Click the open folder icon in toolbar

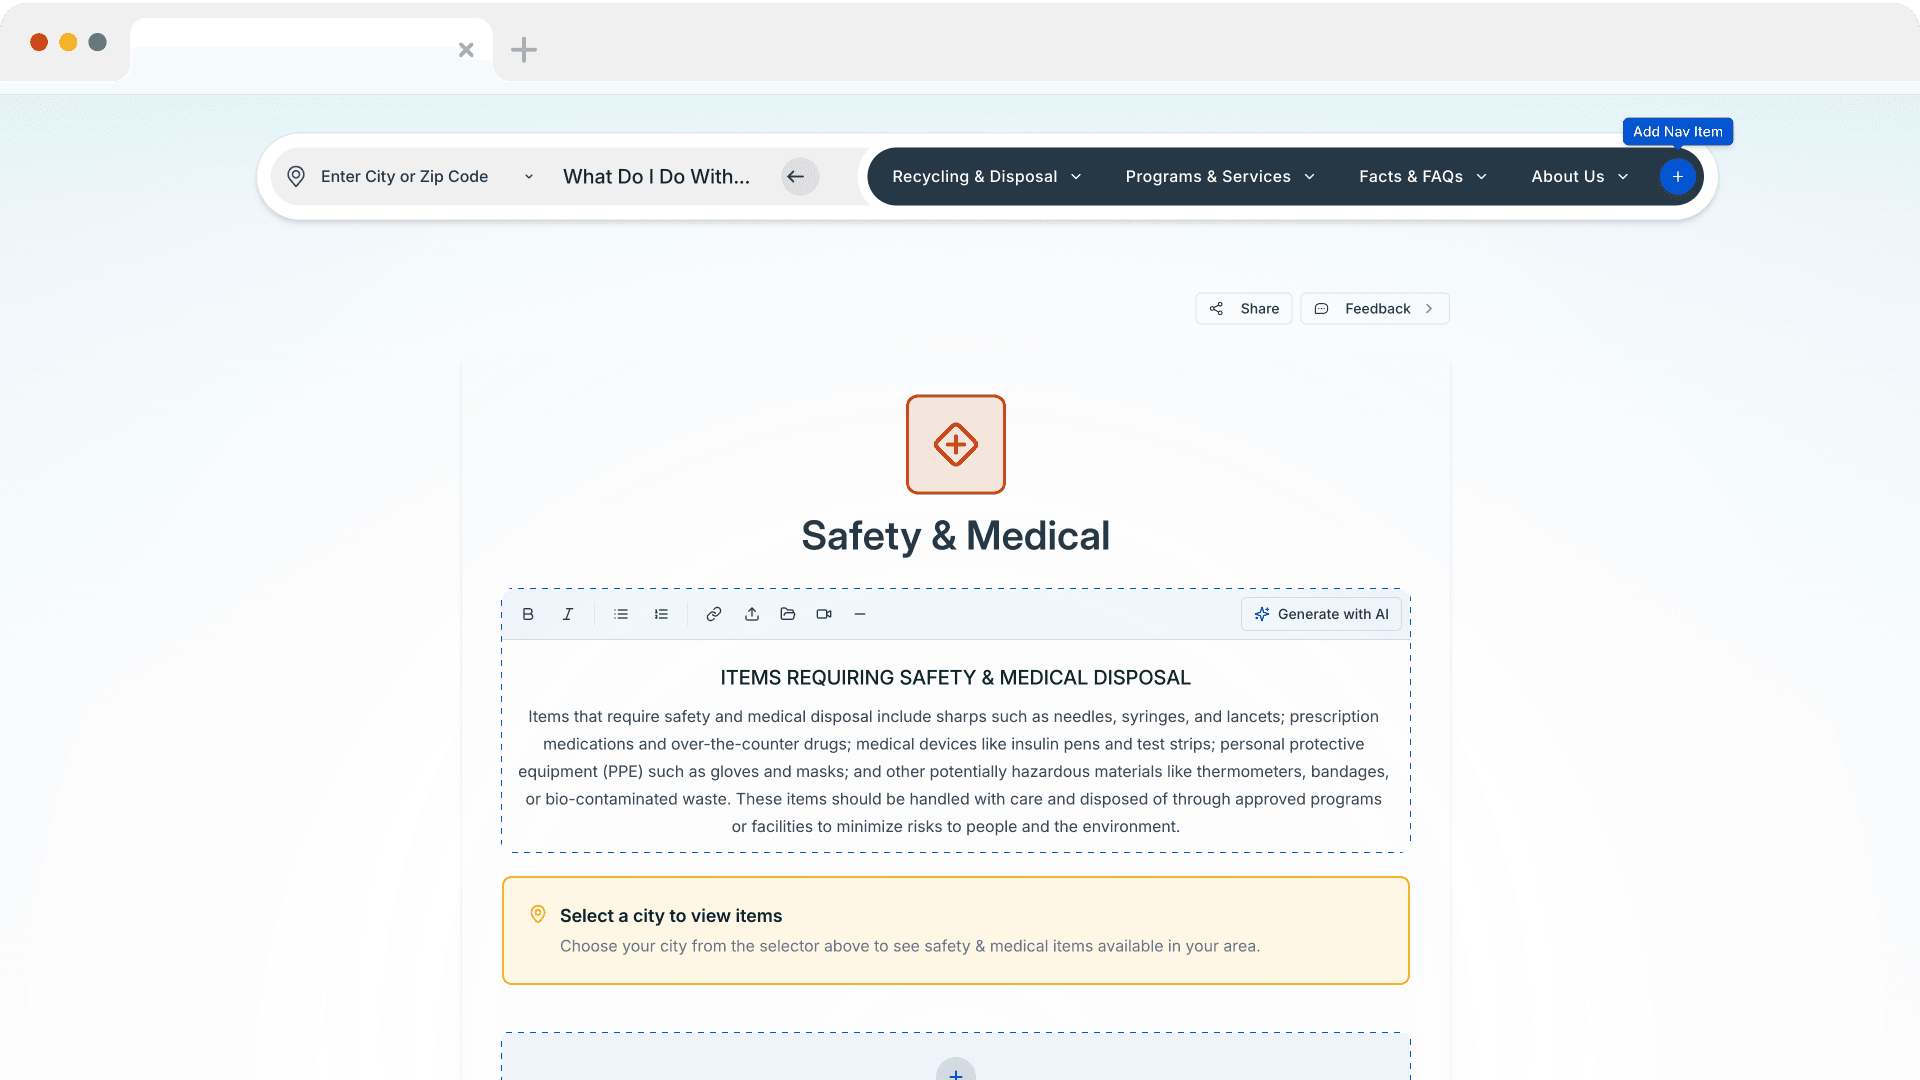point(788,614)
